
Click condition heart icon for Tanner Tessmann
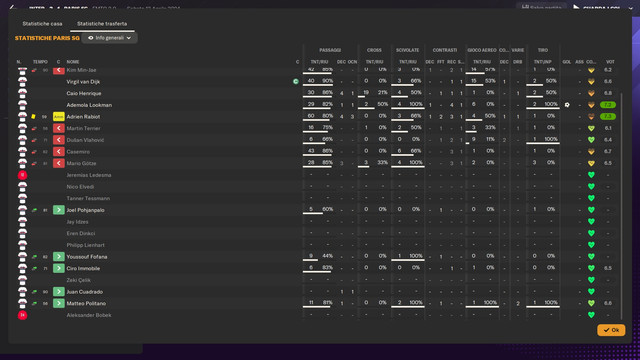(591, 198)
